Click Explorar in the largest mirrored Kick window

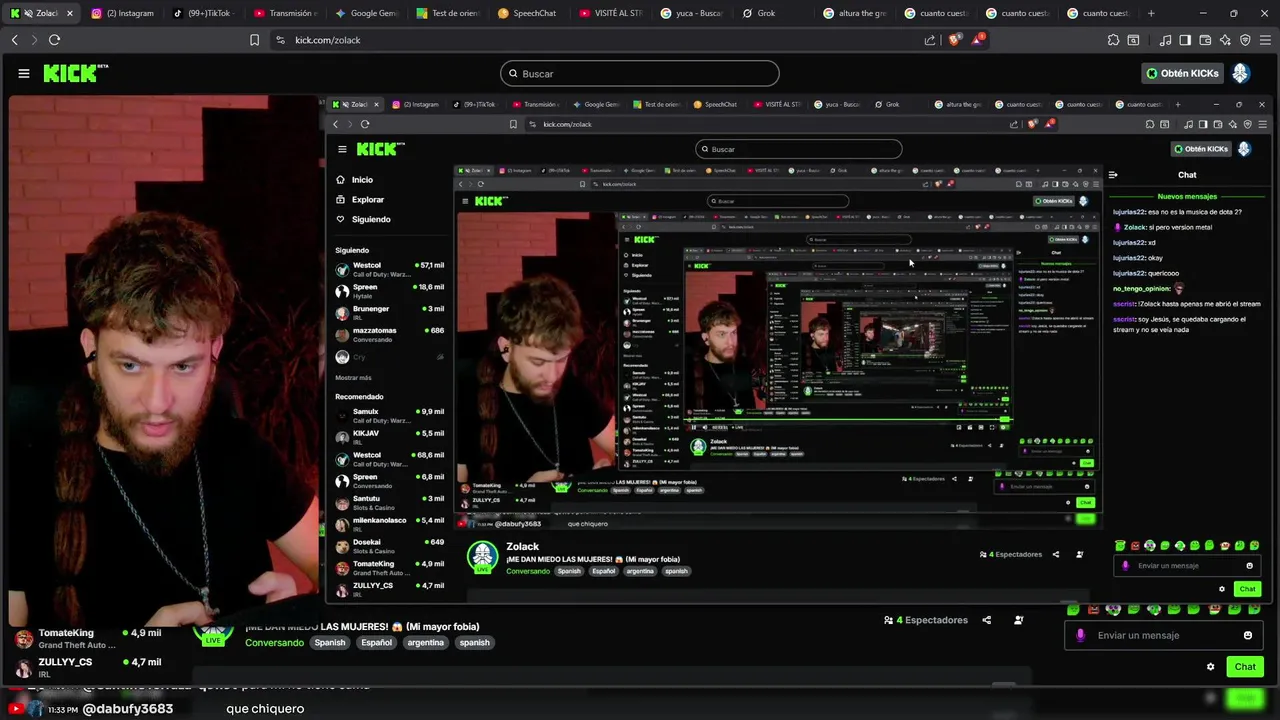click(360, 200)
